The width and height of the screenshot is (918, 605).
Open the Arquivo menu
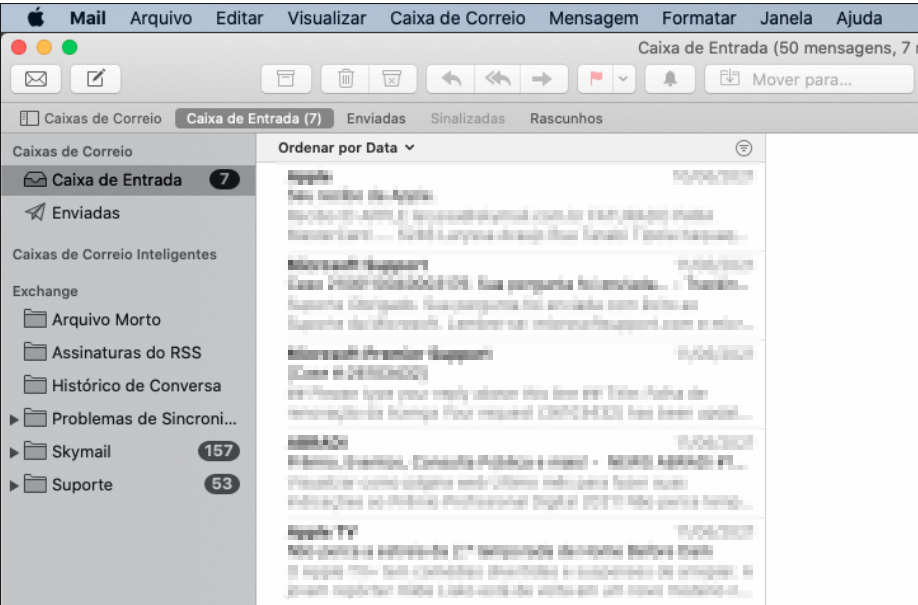(x=161, y=18)
